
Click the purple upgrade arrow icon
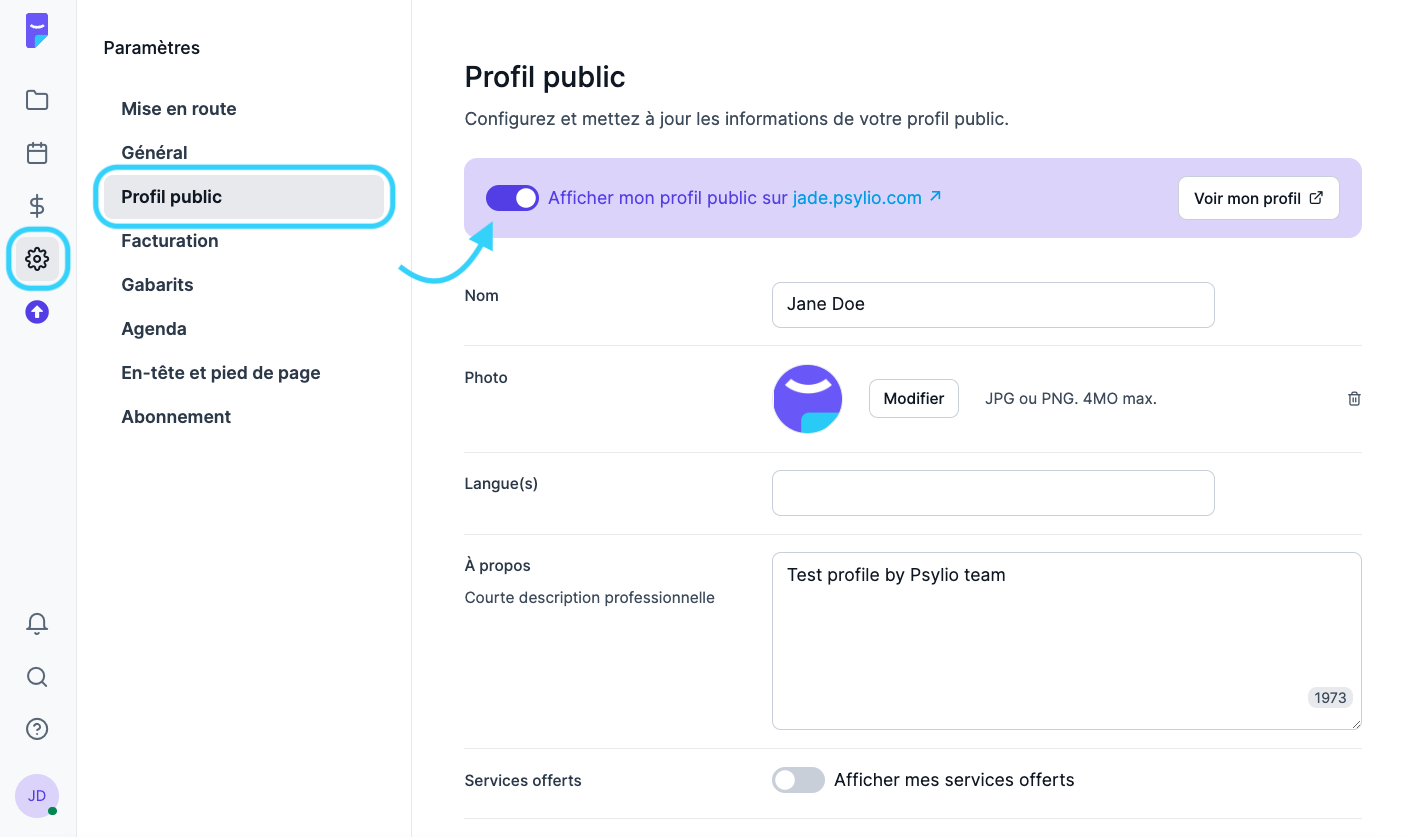[37, 312]
